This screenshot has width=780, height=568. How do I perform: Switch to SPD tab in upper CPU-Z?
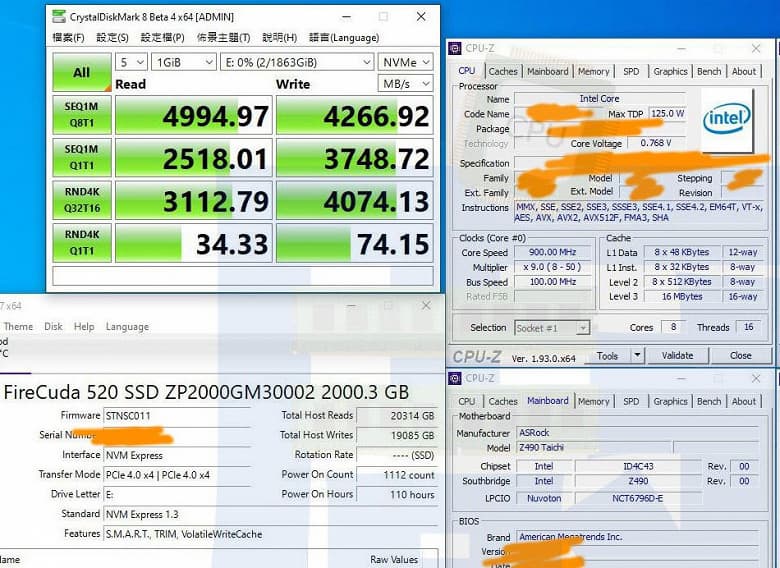[631, 71]
